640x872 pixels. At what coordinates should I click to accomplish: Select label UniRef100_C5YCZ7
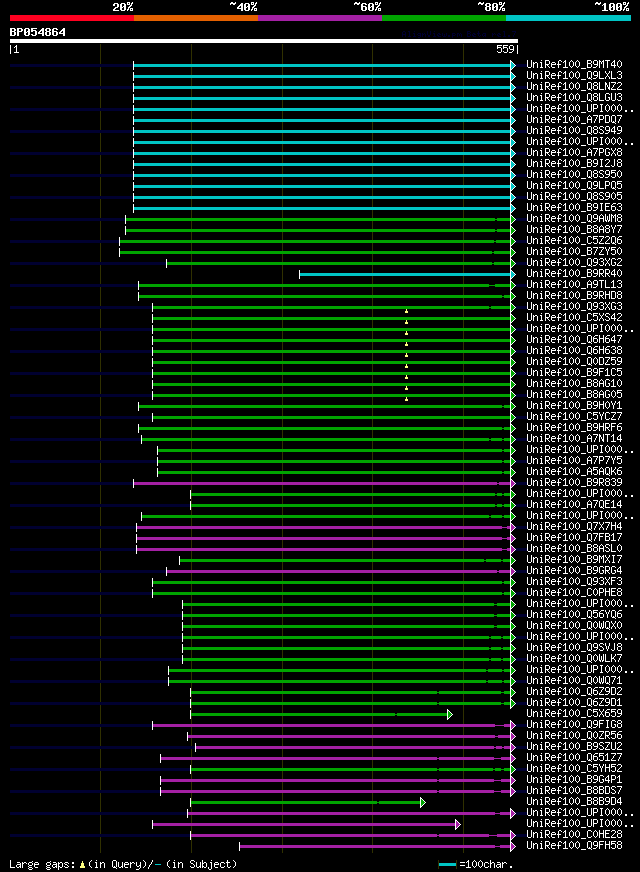574,417
